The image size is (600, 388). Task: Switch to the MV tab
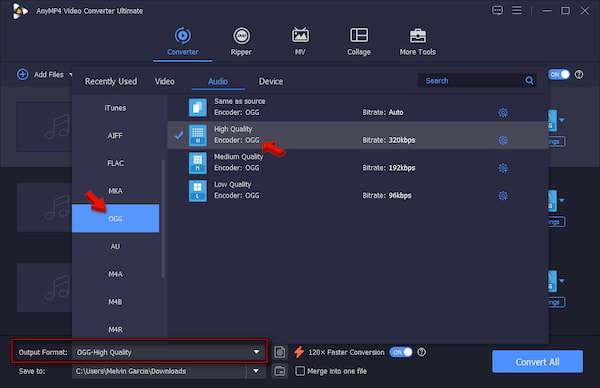[300, 42]
